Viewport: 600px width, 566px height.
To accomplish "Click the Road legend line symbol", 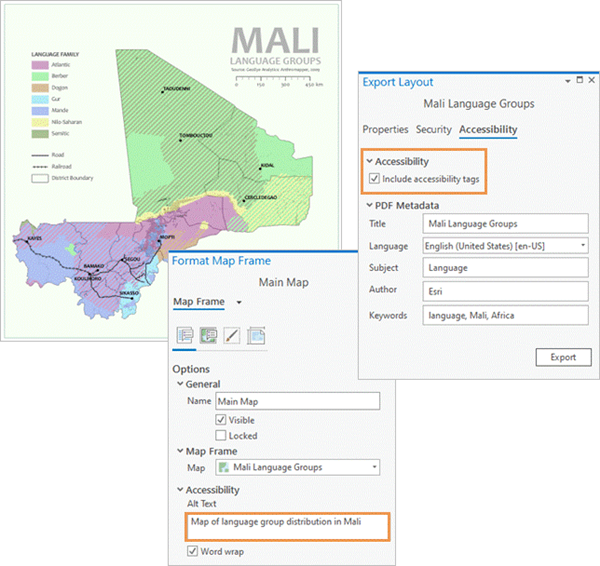I will (x=40, y=155).
